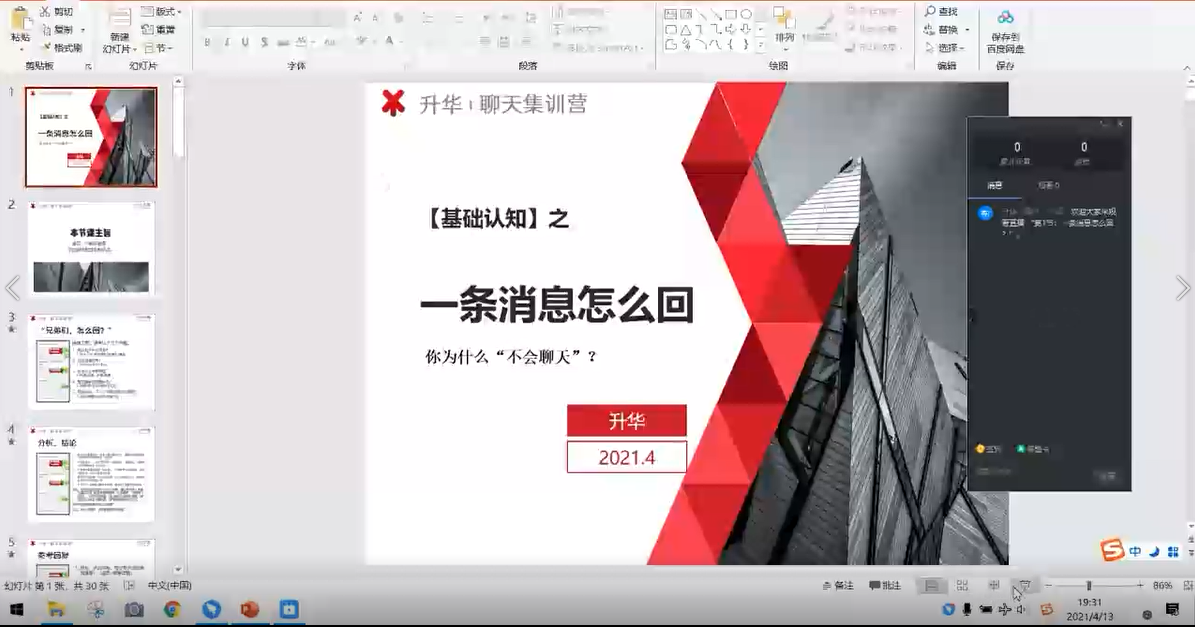
Task: Switch to Slide Sorter view icon
Action: click(962, 586)
